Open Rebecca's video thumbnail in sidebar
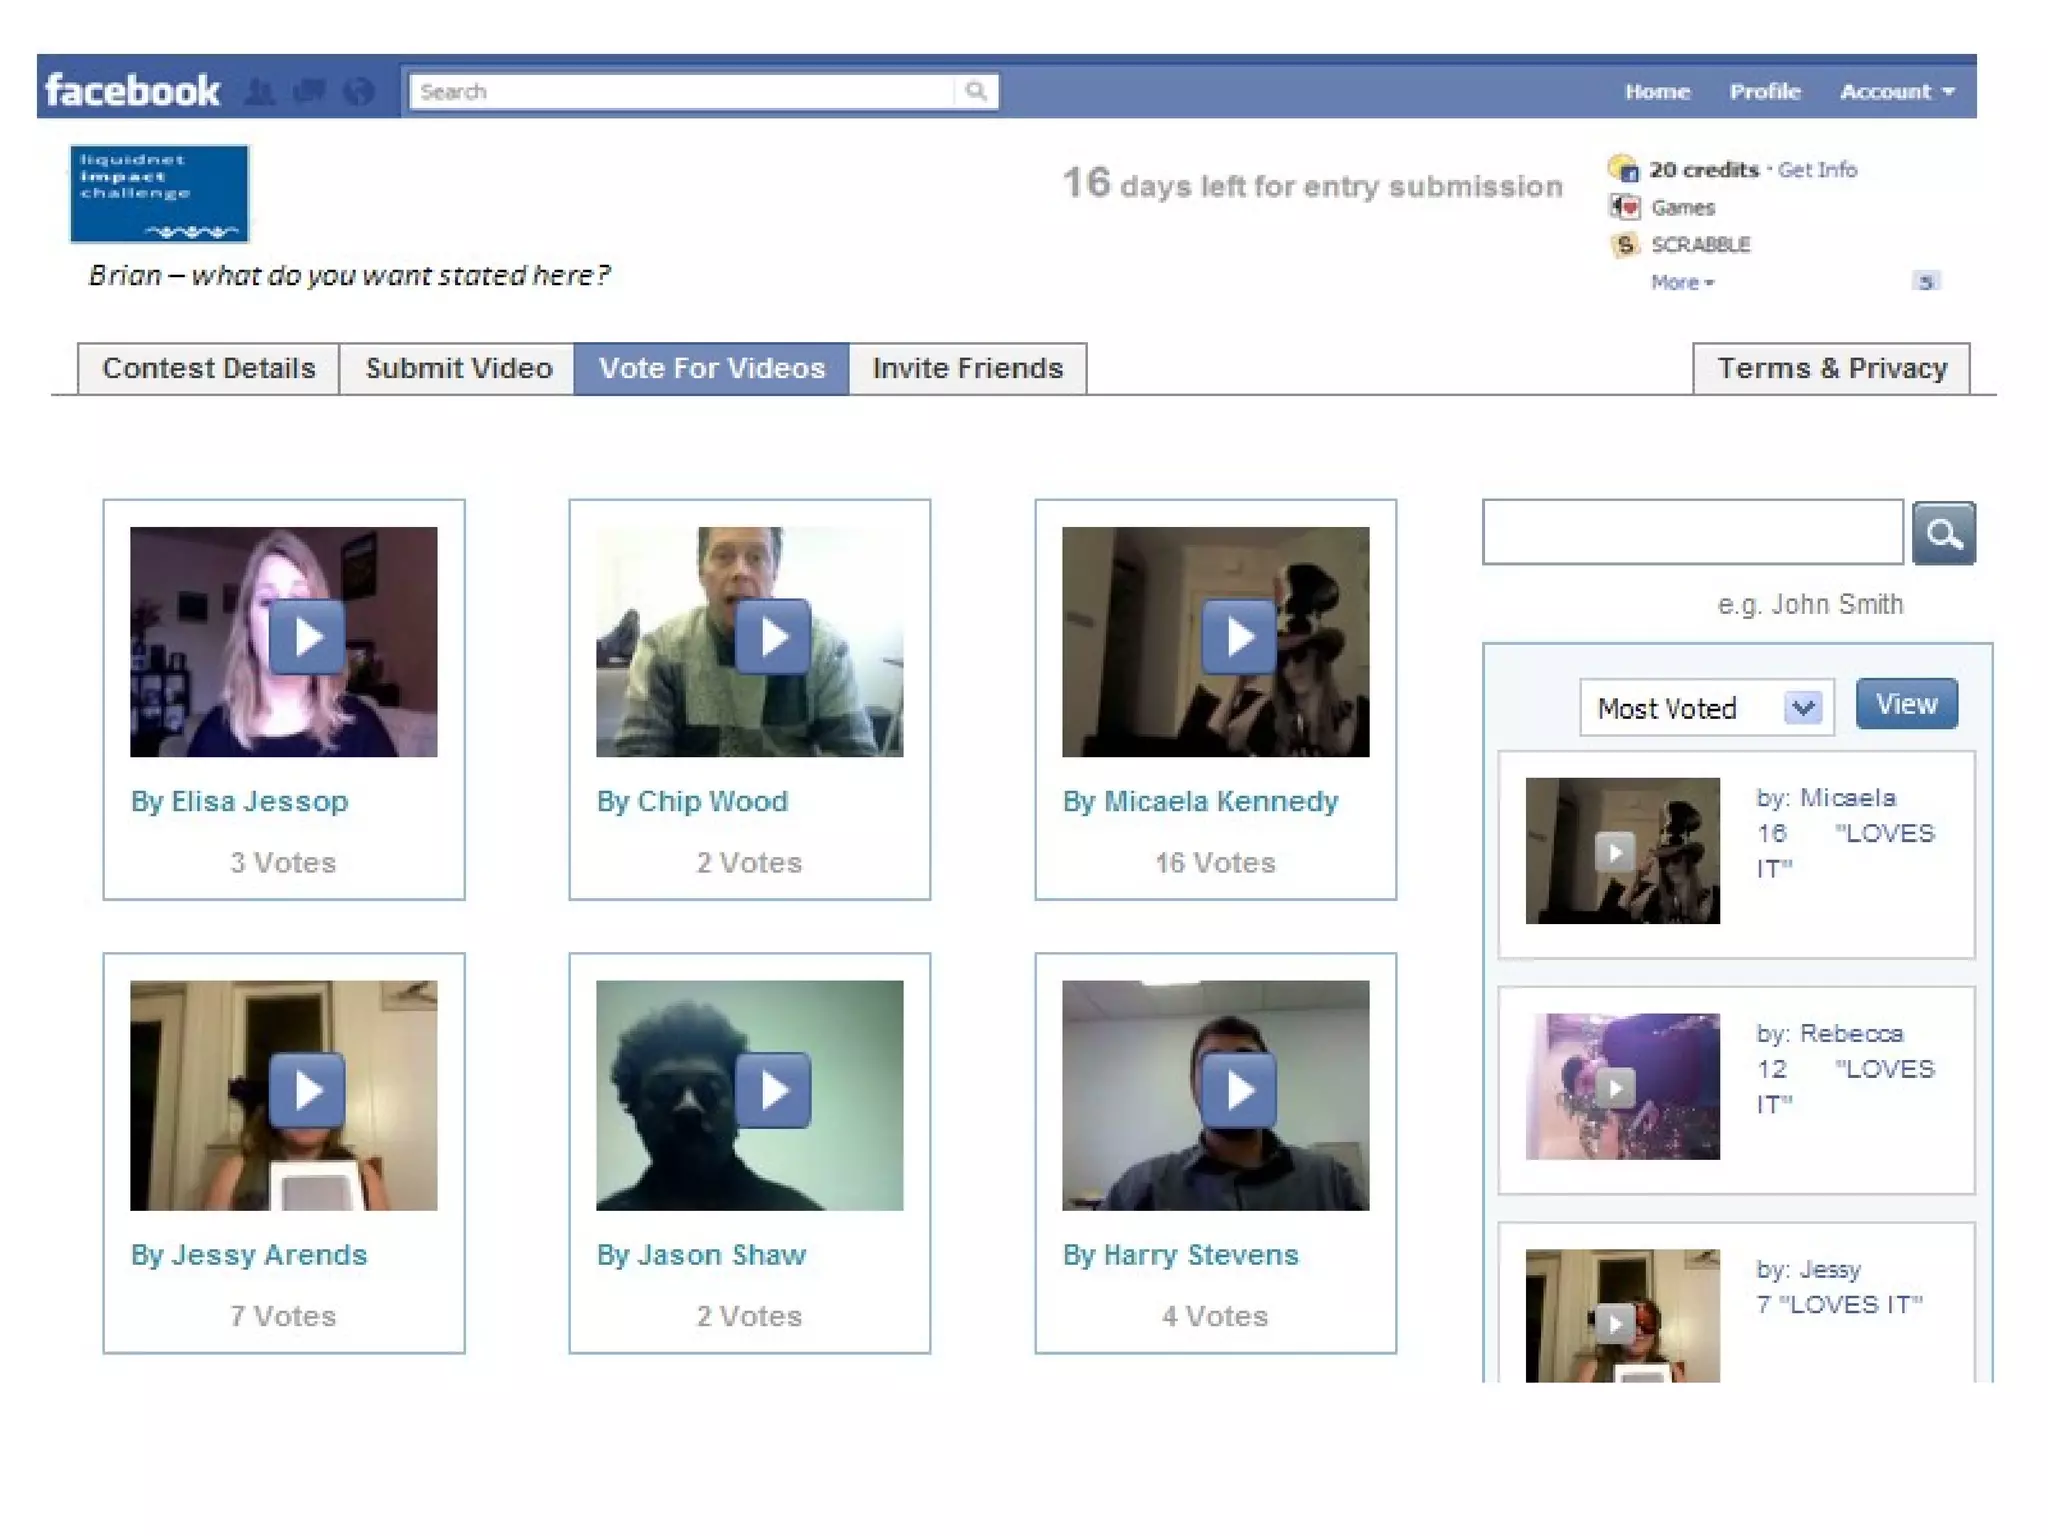 (x=1621, y=1087)
